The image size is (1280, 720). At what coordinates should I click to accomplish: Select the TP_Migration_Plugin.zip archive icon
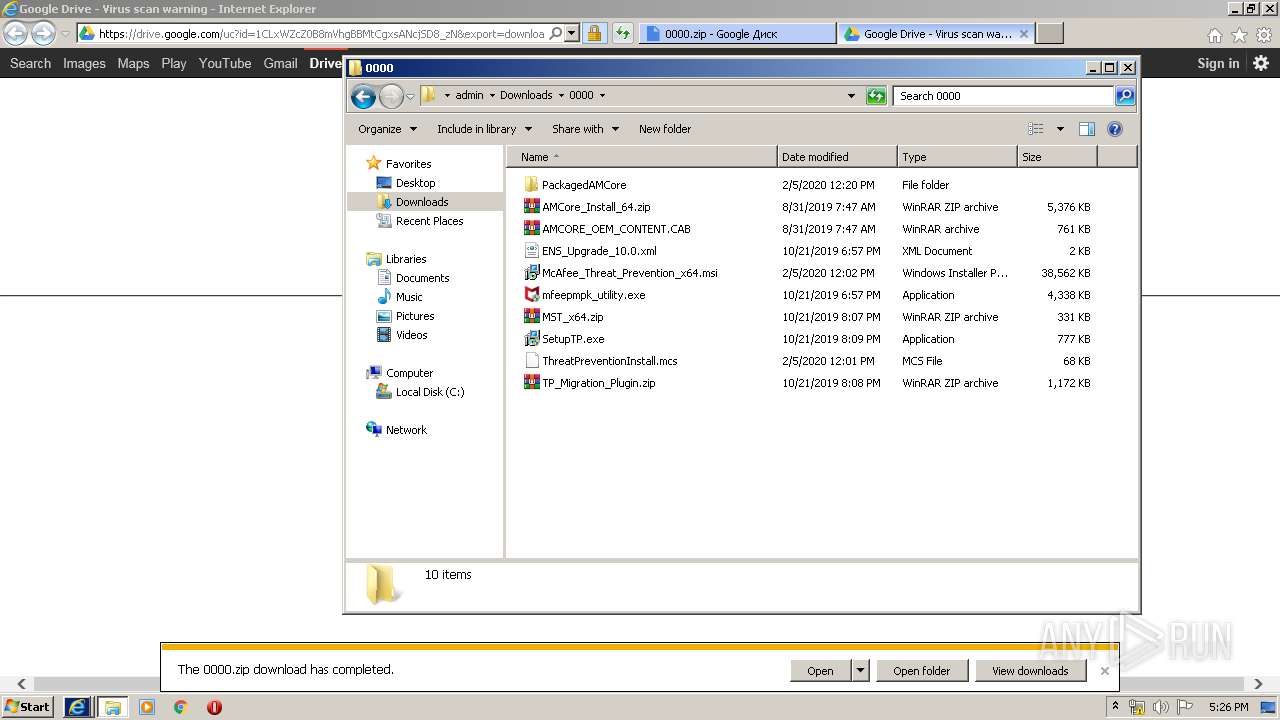click(x=531, y=383)
